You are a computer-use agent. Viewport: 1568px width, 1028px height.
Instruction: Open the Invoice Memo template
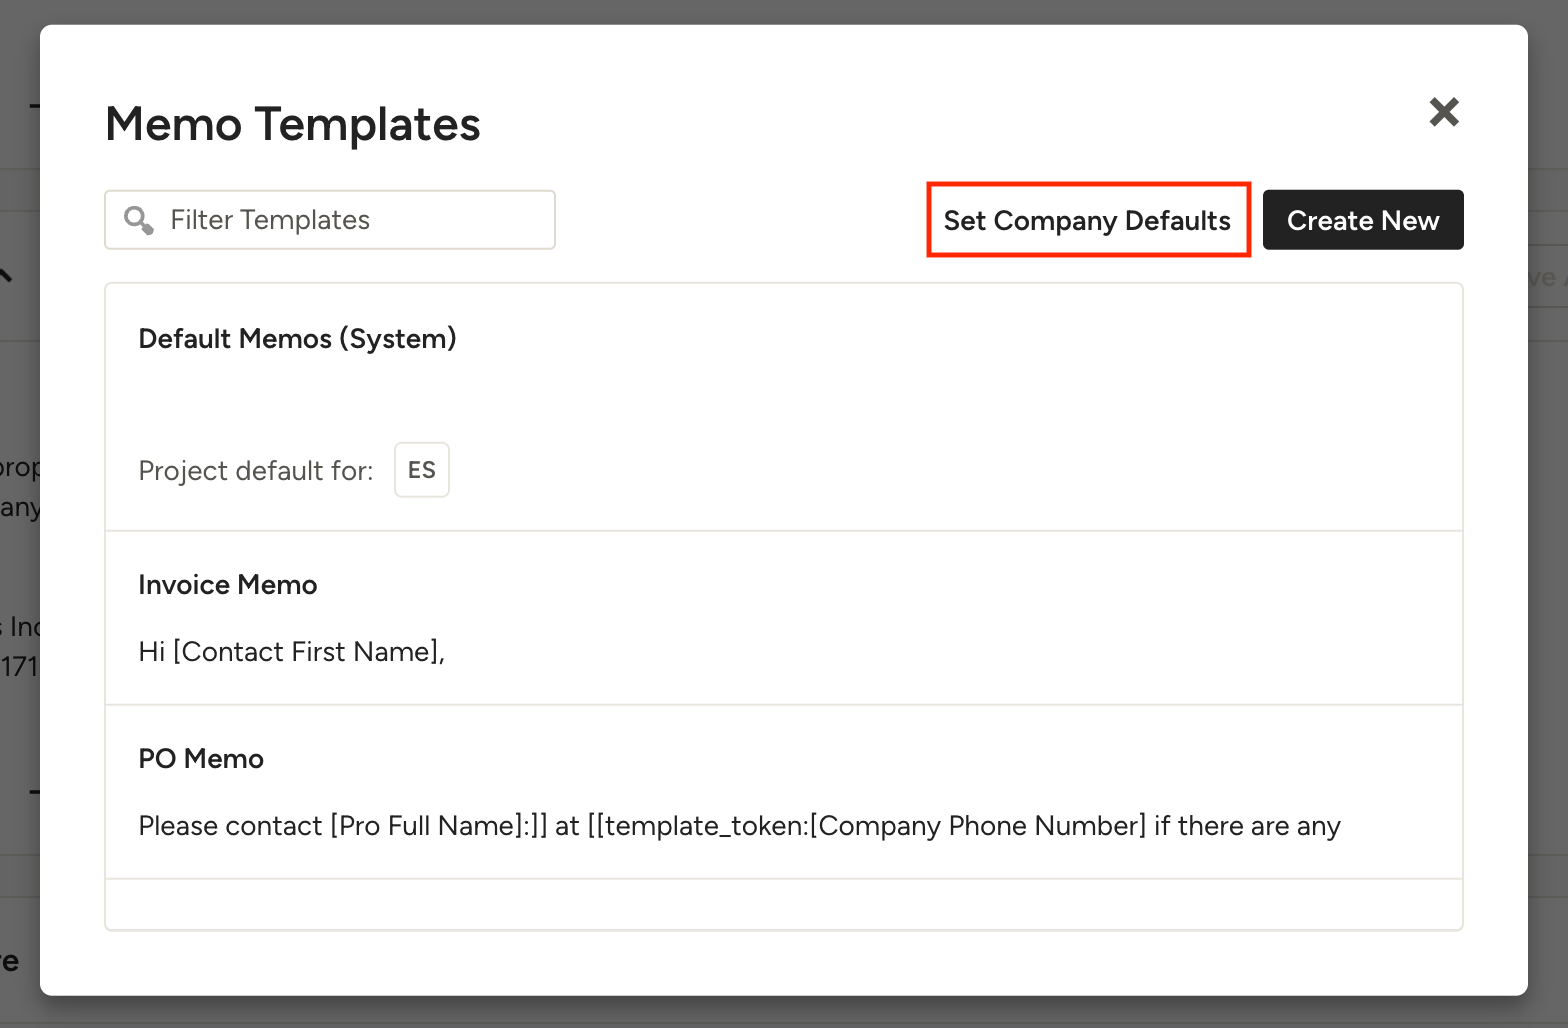pos(228,585)
